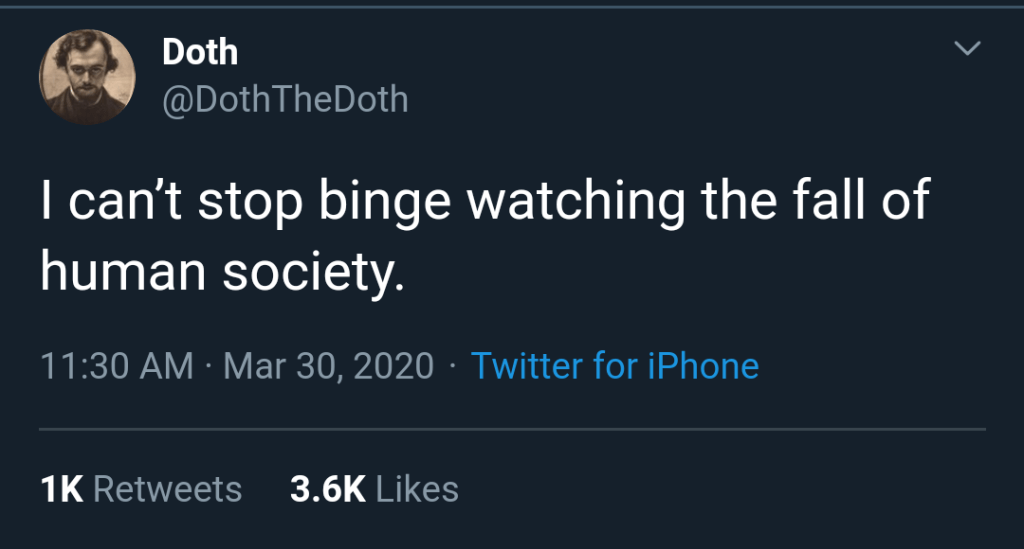Click the words "human society." in the tweet

click(x=222, y=271)
